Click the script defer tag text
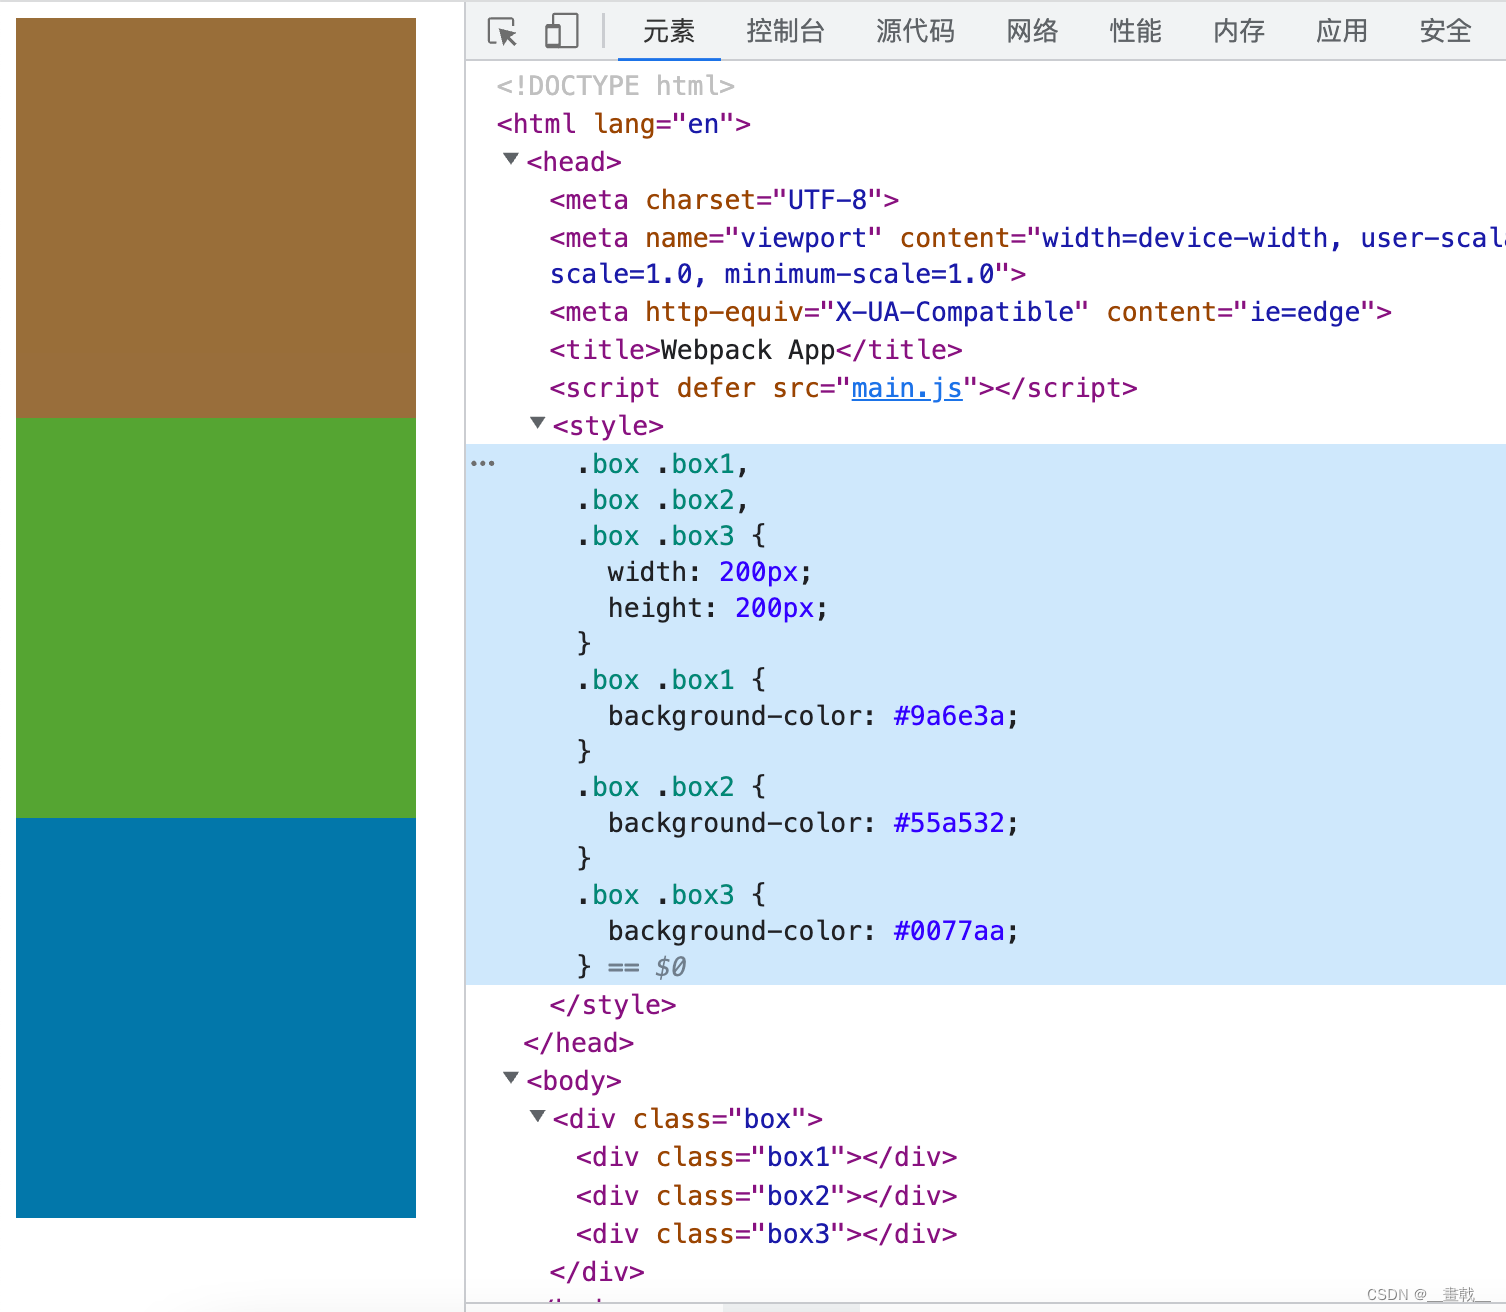Image resolution: width=1506 pixels, height=1312 pixels. pos(843,388)
